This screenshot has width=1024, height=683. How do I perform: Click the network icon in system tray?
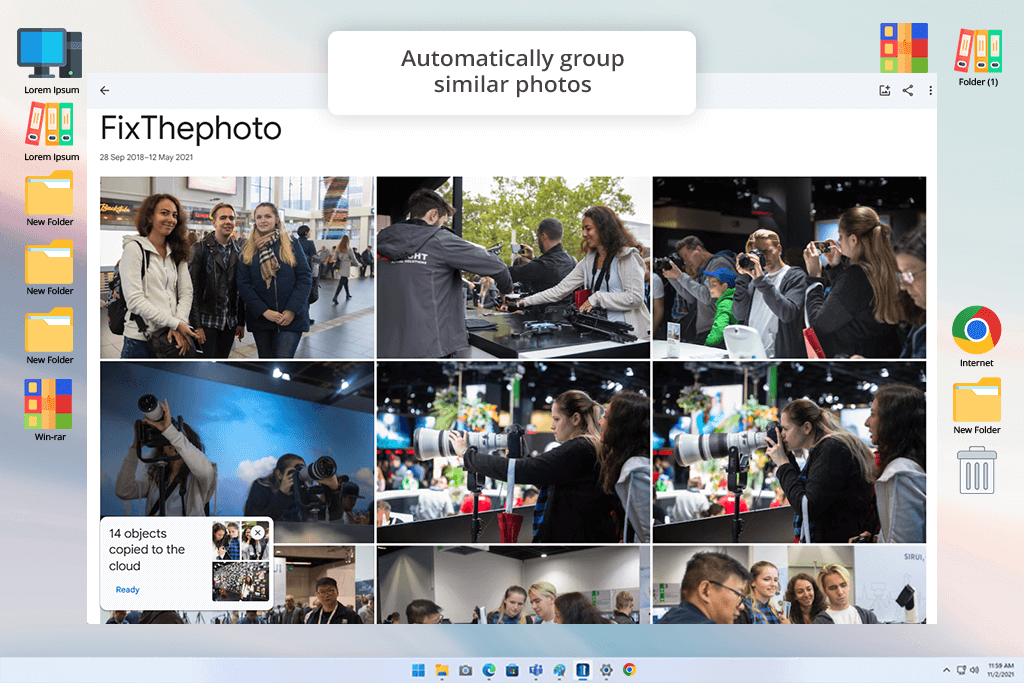tap(961, 670)
